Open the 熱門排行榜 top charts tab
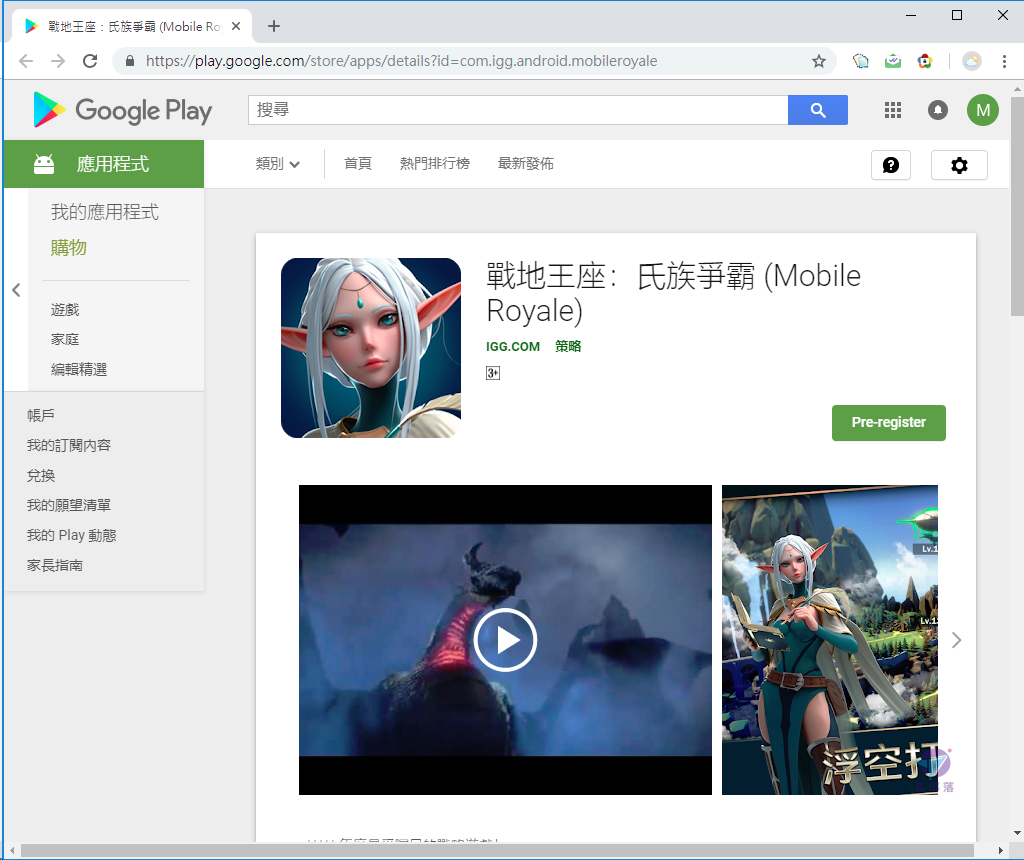Viewport: 1024px width, 860px height. tap(435, 164)
